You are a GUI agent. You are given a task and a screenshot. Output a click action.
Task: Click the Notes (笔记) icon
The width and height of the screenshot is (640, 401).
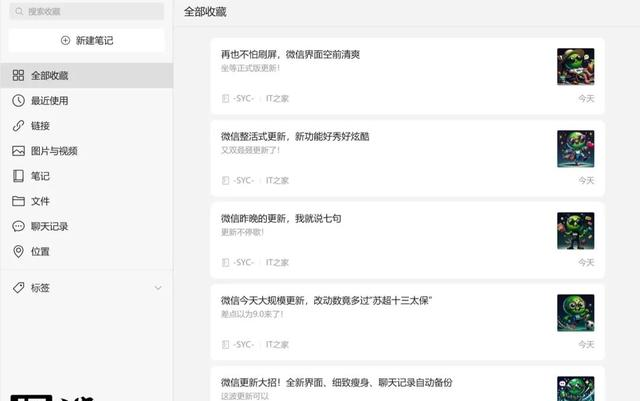click(x=18, y=176)
